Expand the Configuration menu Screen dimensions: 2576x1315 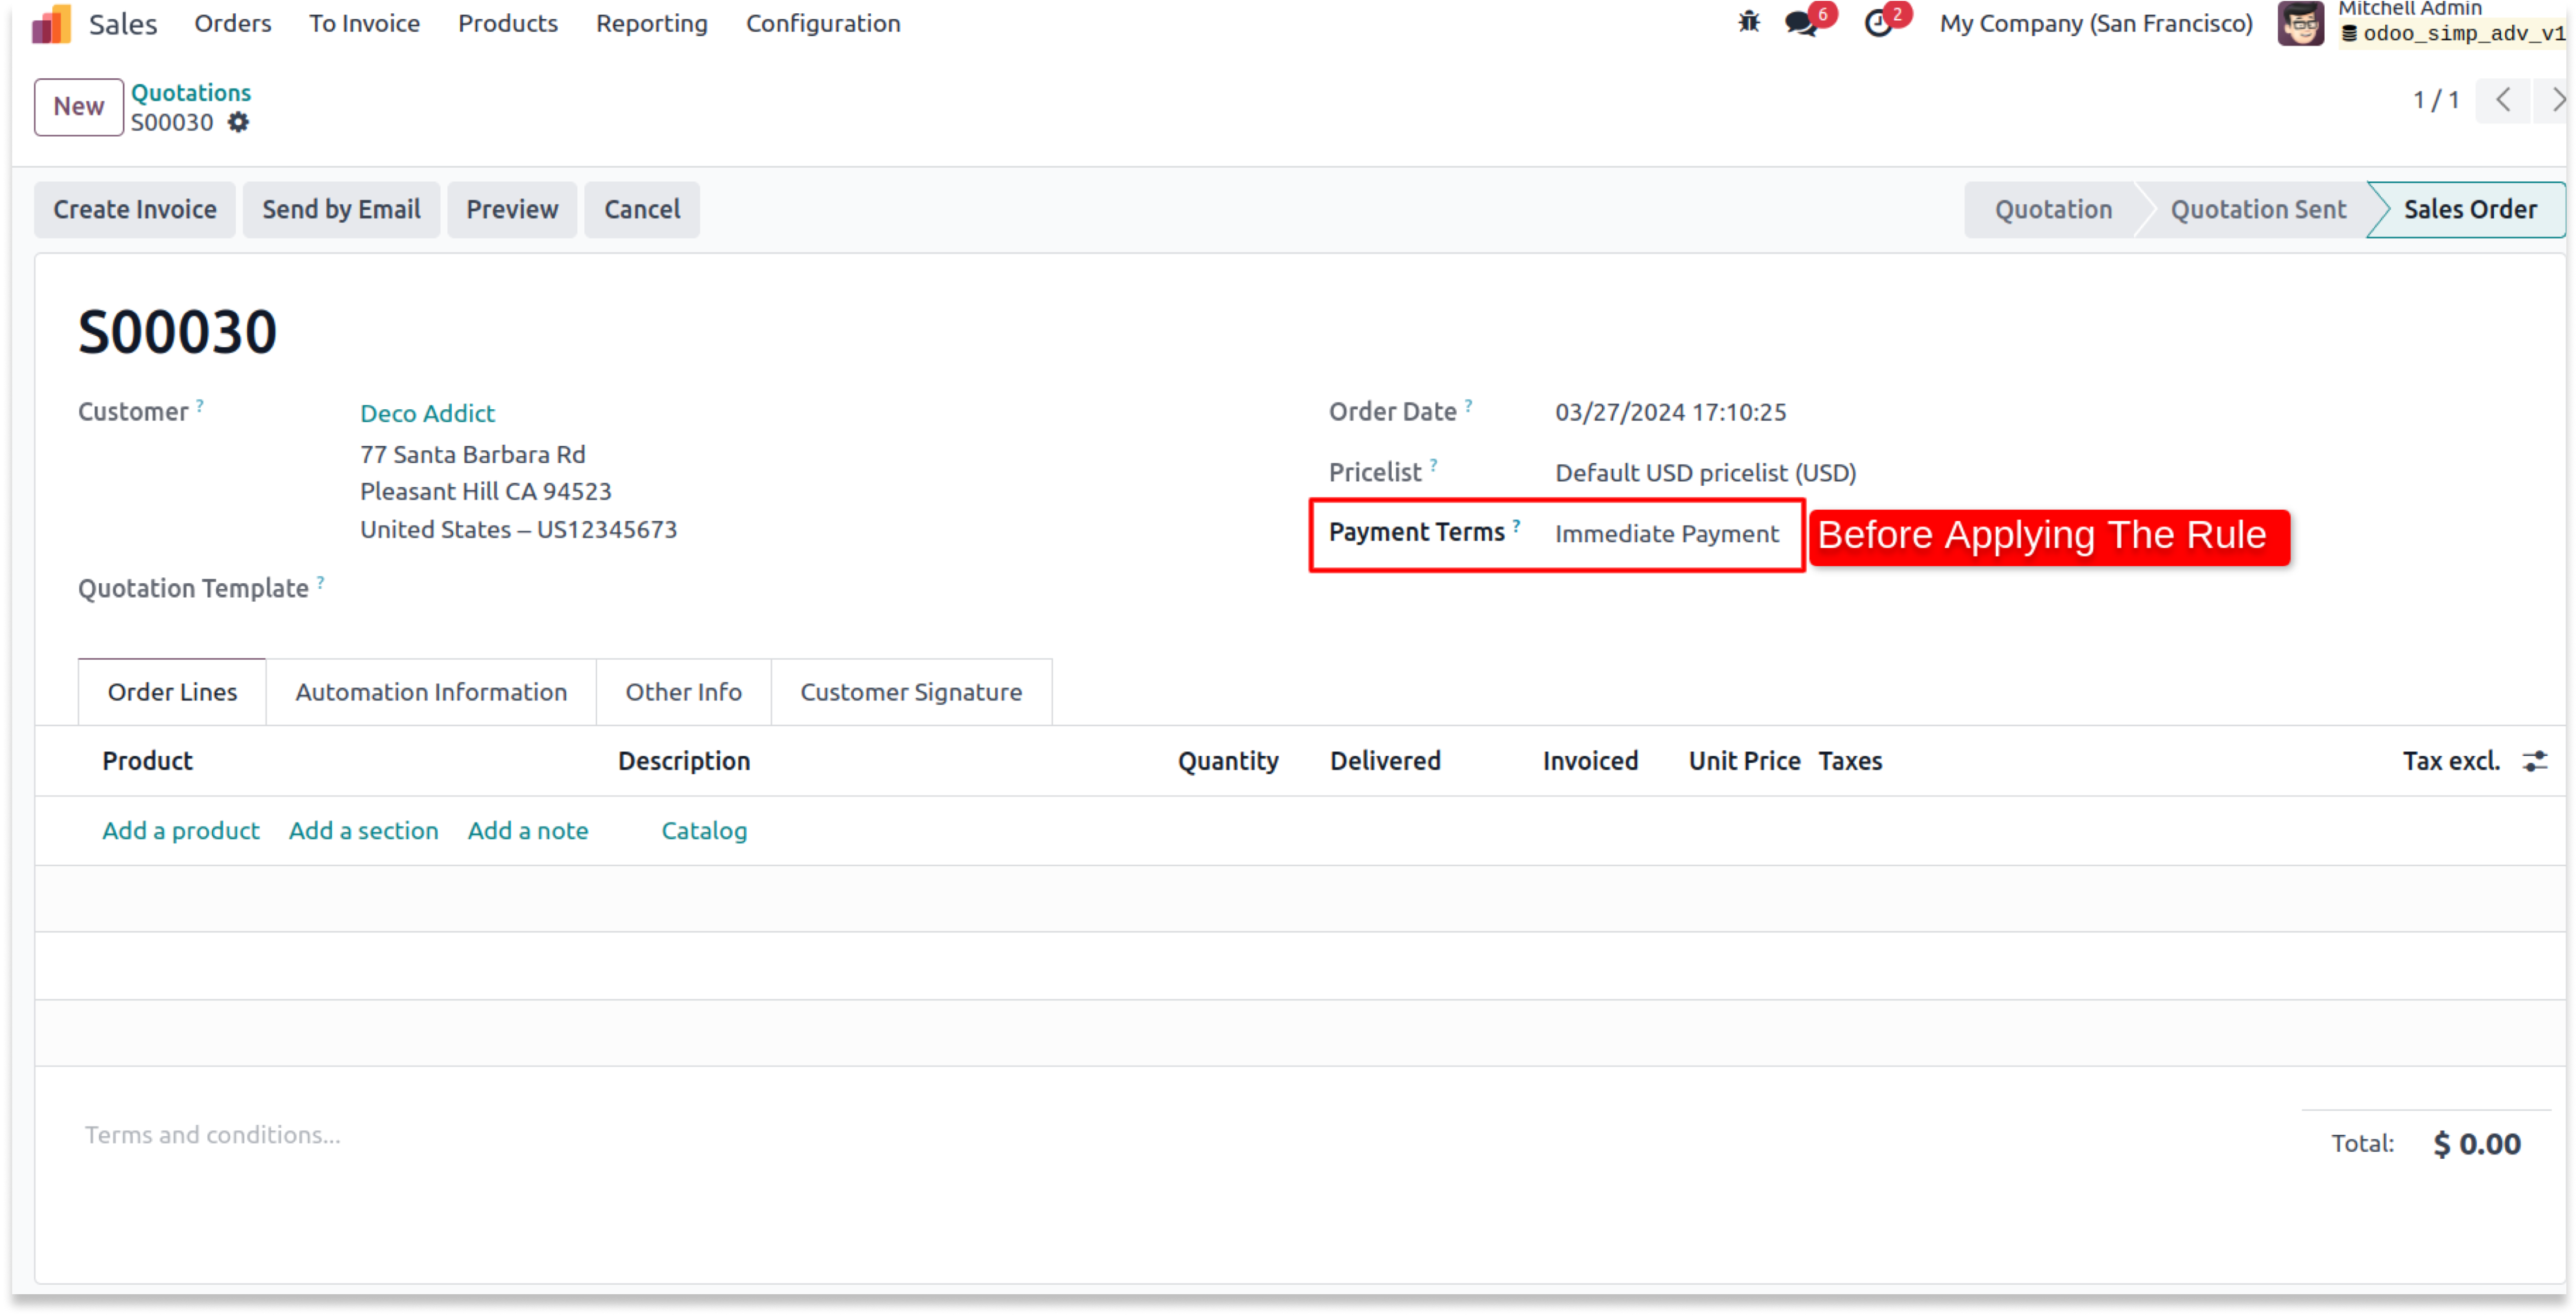[x=822, y=23]
